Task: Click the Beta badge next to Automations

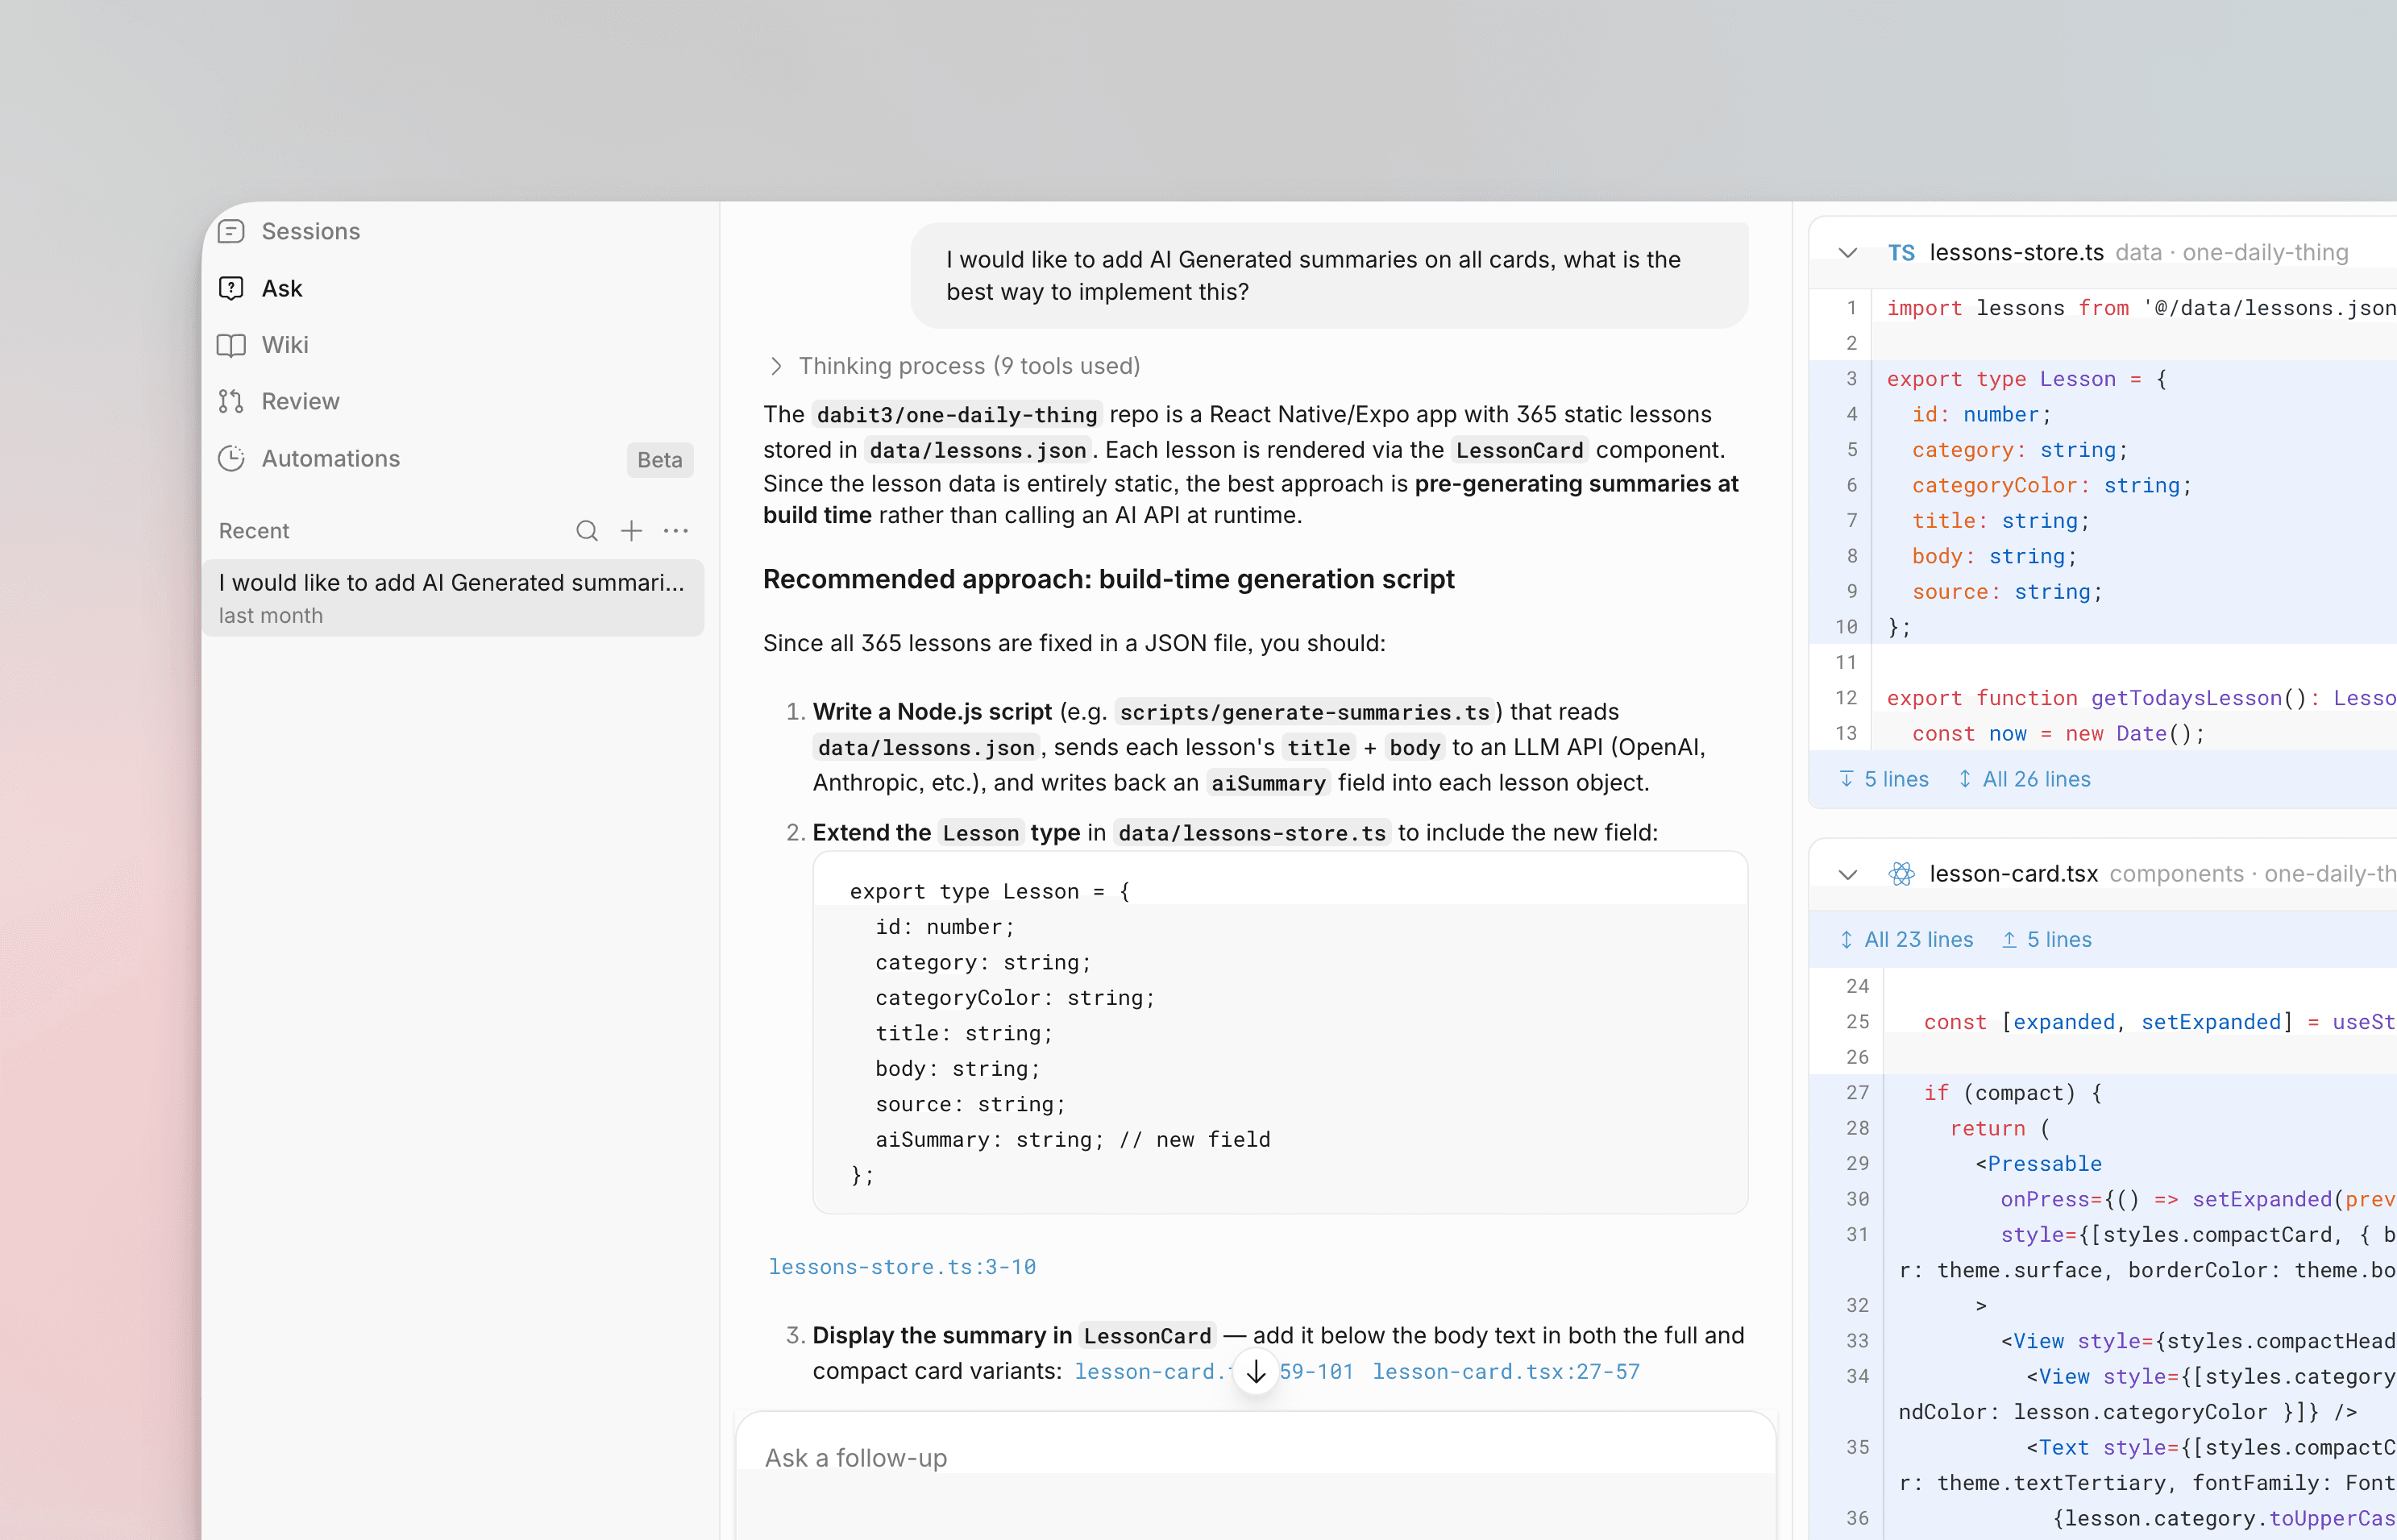Action: point(659,459)
